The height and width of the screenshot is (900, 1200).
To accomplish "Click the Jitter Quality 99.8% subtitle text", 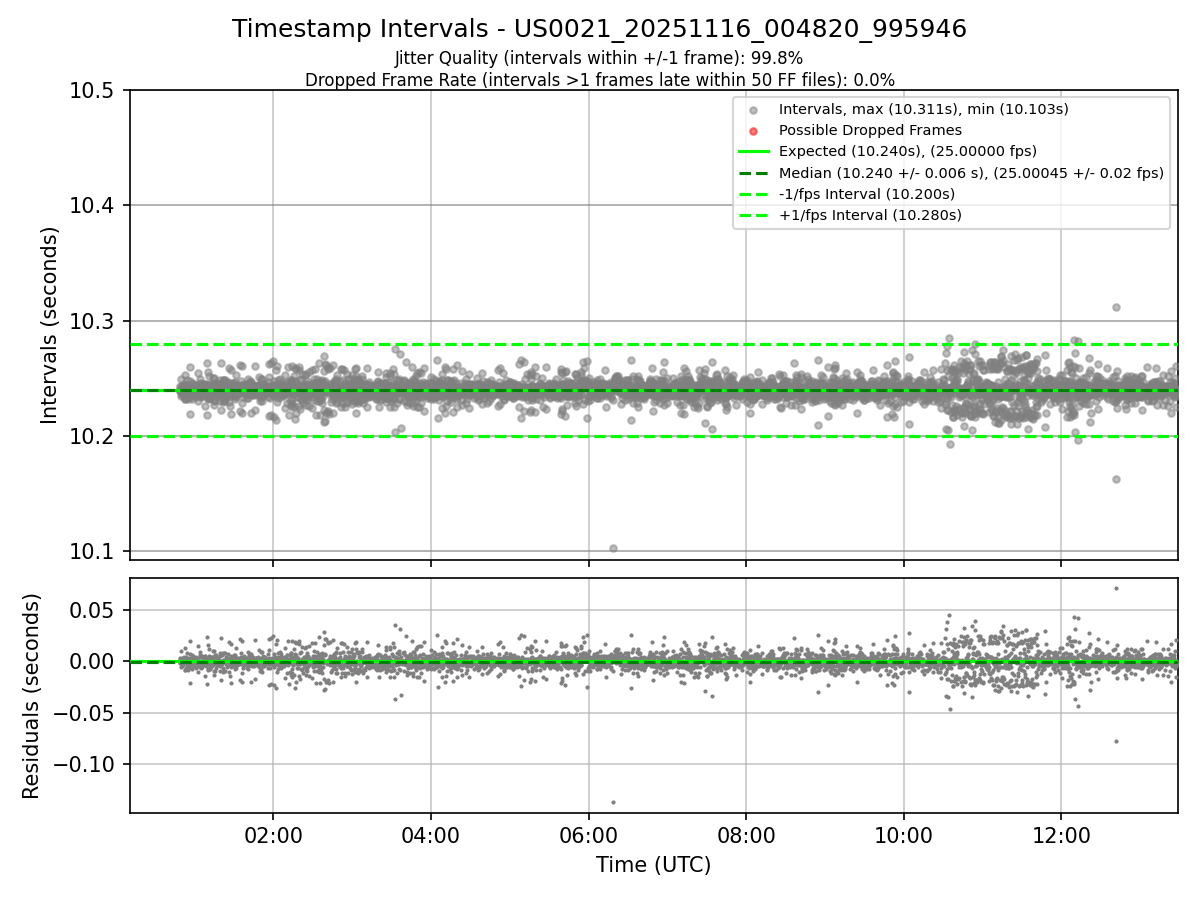I will click(x=599, y=58).
